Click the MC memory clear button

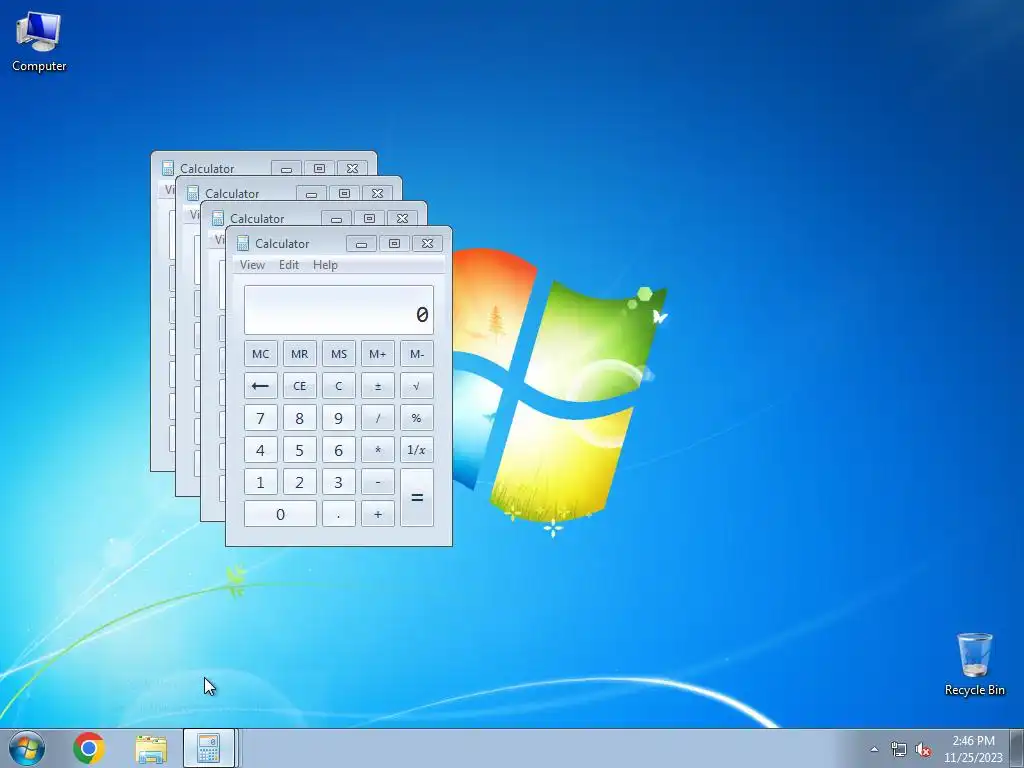(x=261, y=354)
